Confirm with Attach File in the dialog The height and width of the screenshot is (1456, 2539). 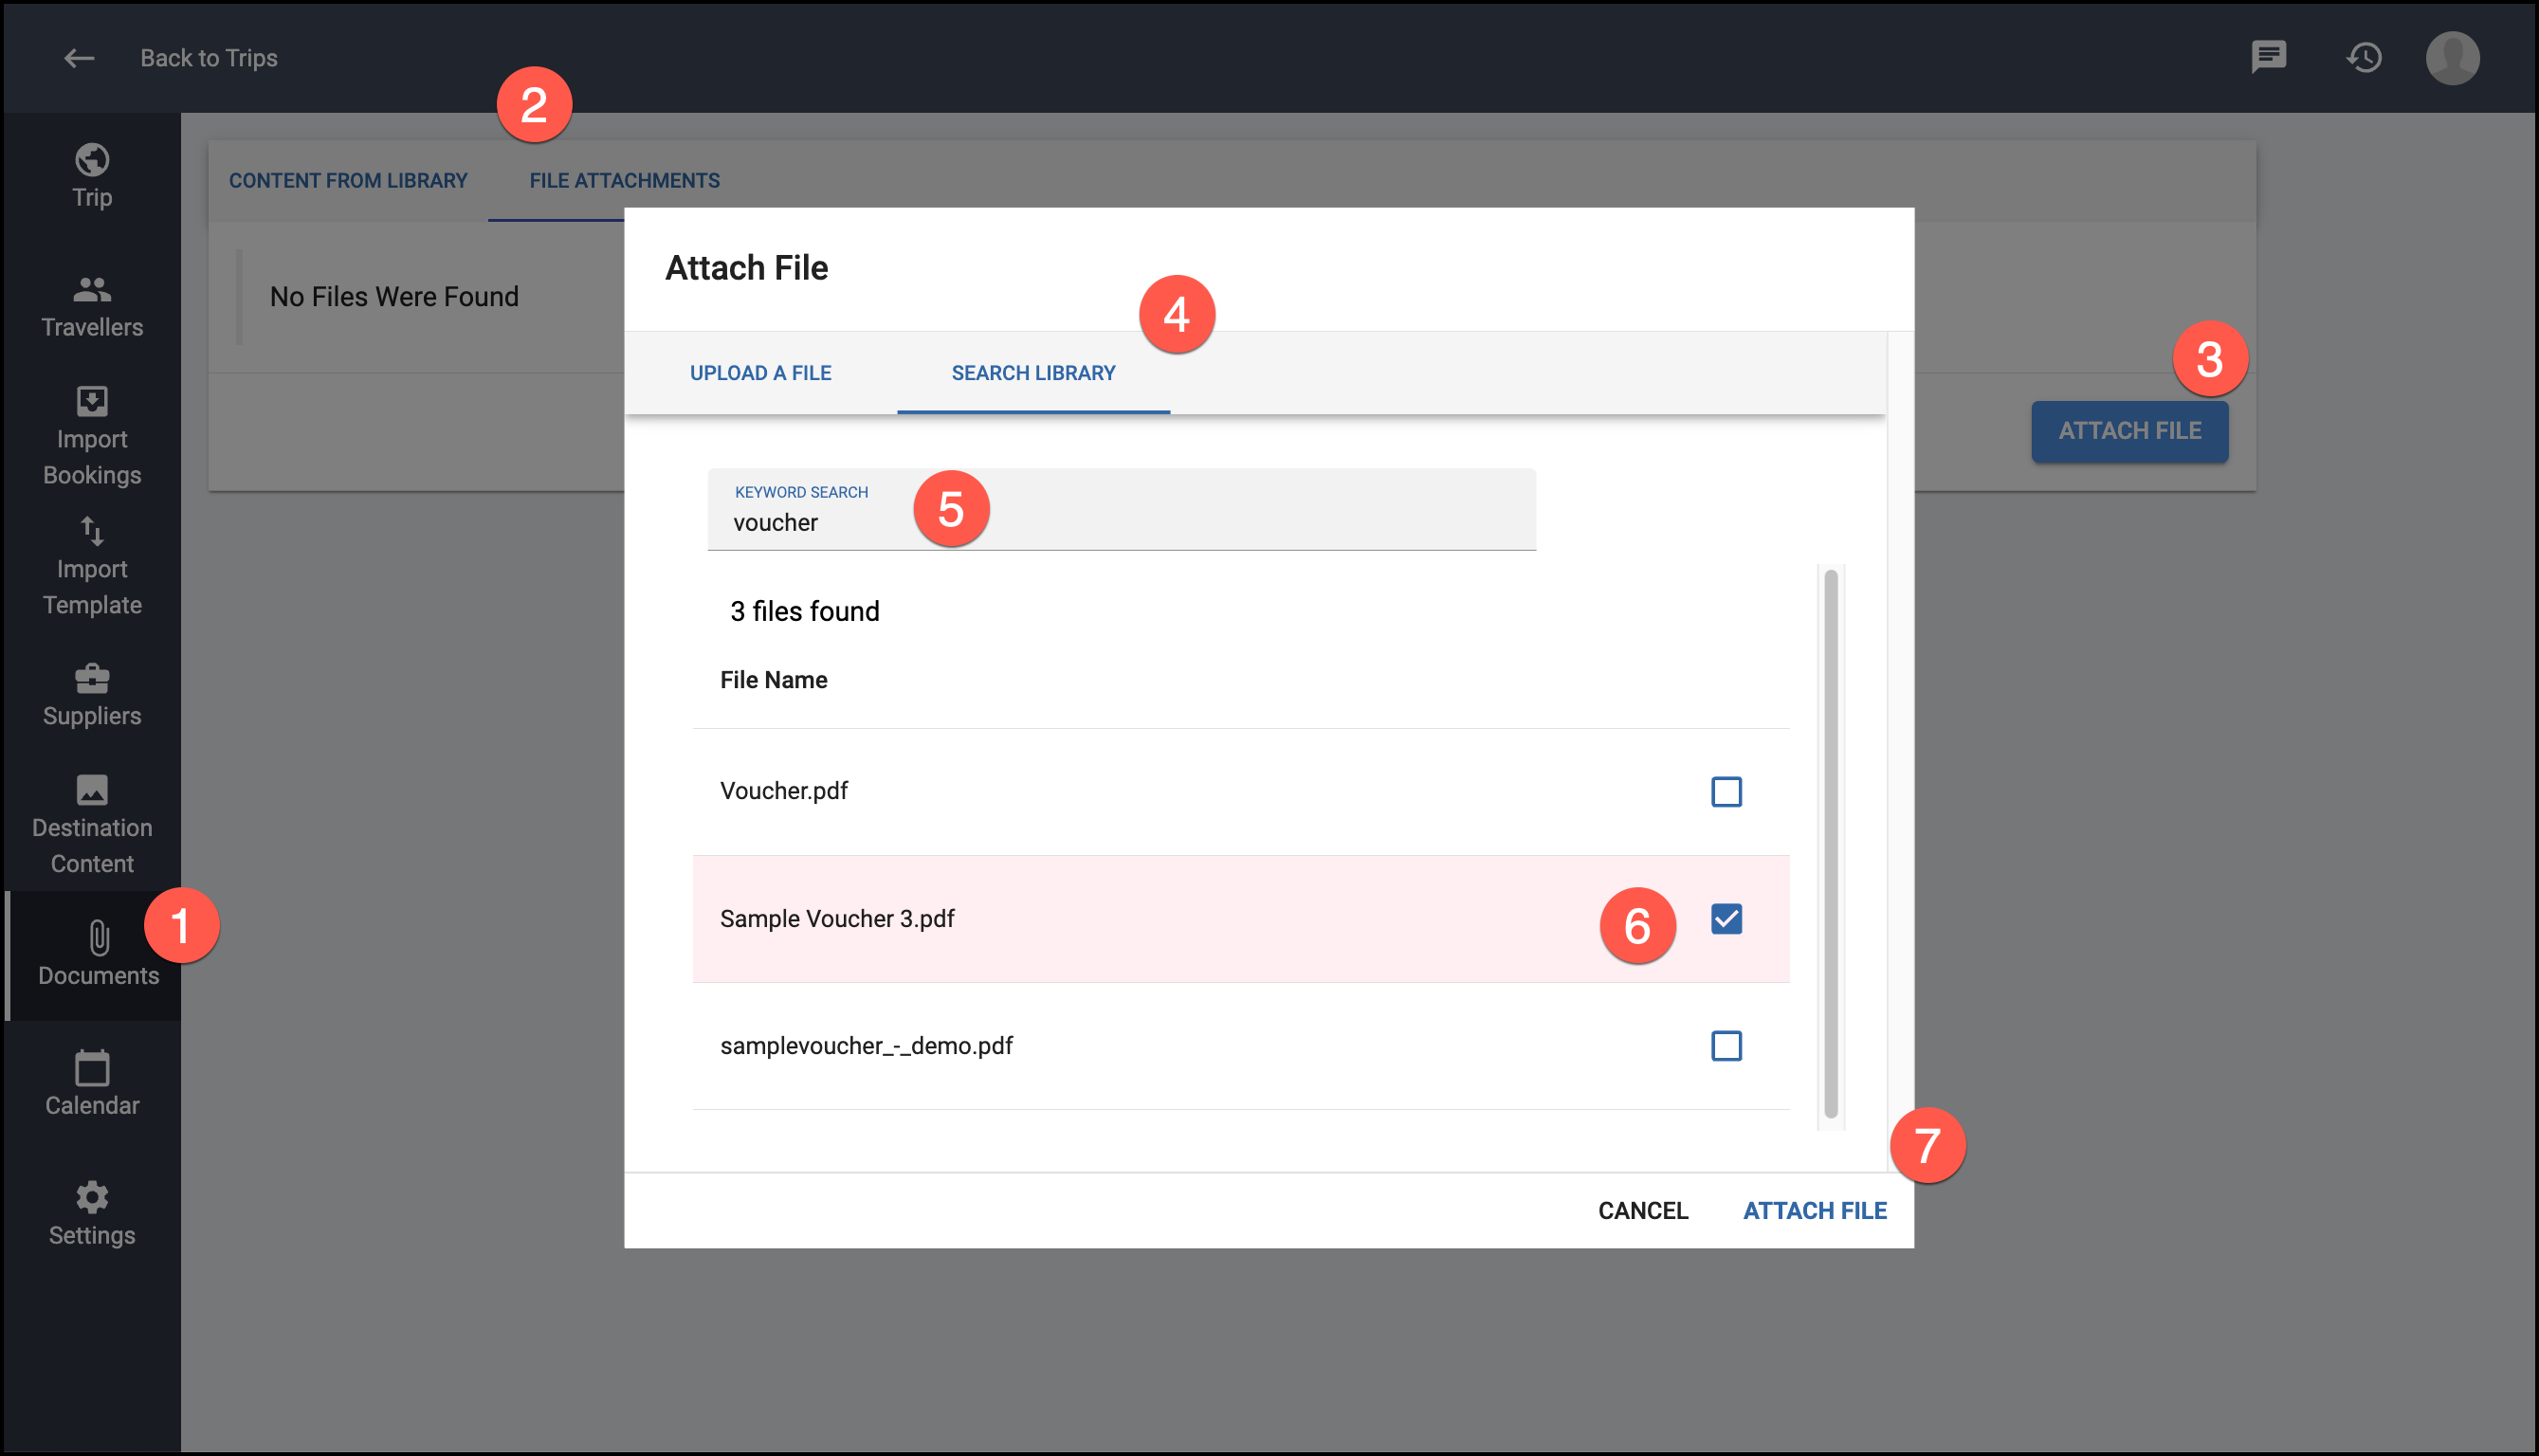coord(1815,1210)
